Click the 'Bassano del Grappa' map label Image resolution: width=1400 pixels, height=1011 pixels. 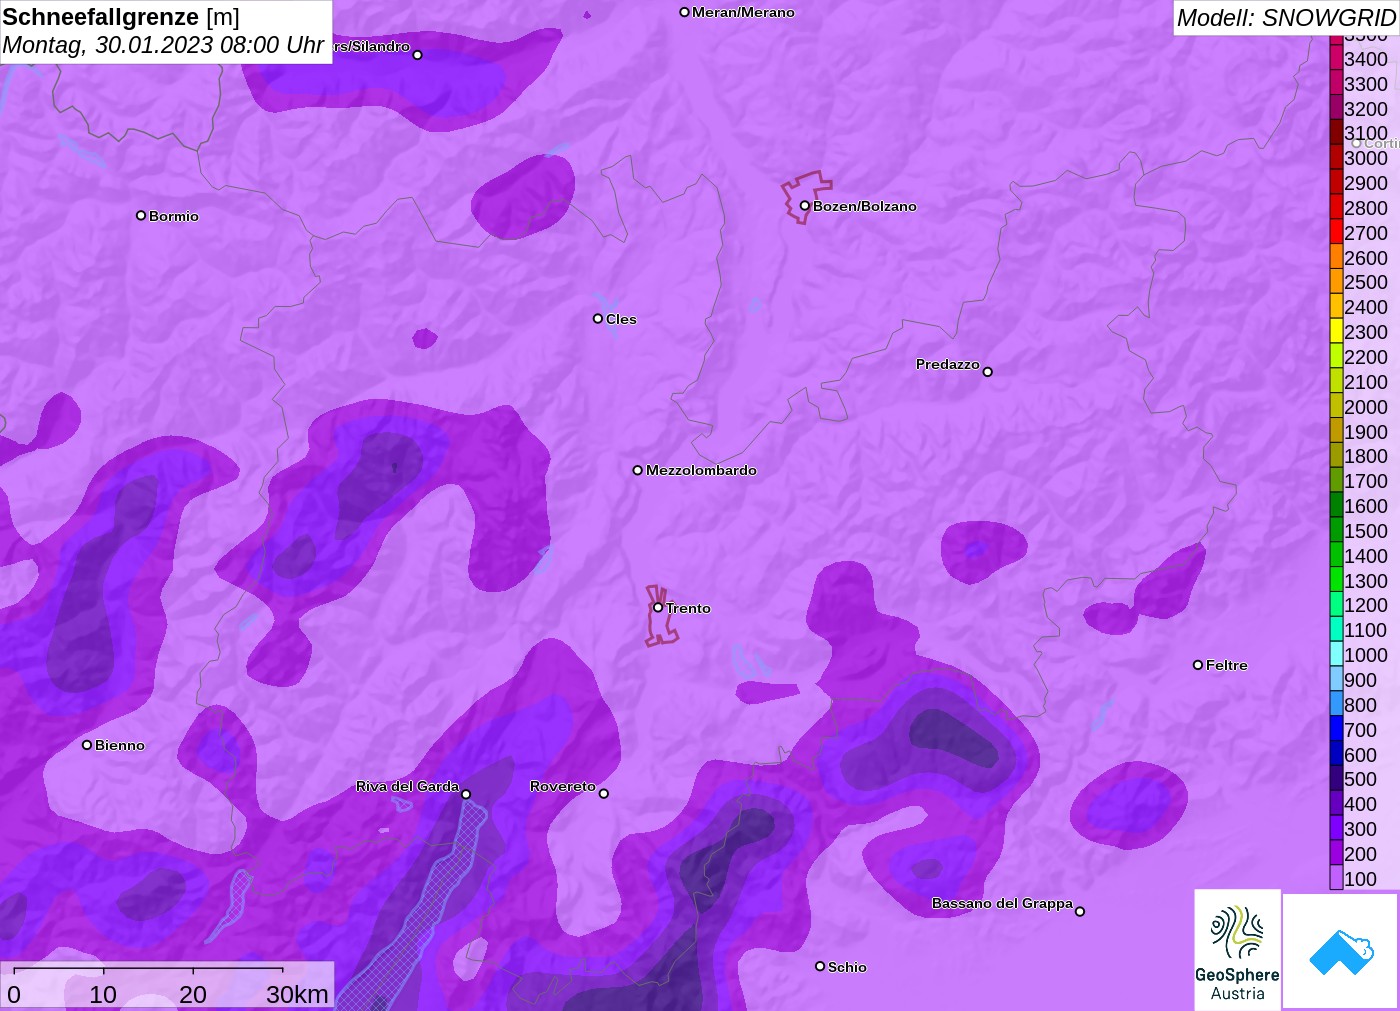pyautogui.click(x=1002, y=903)
